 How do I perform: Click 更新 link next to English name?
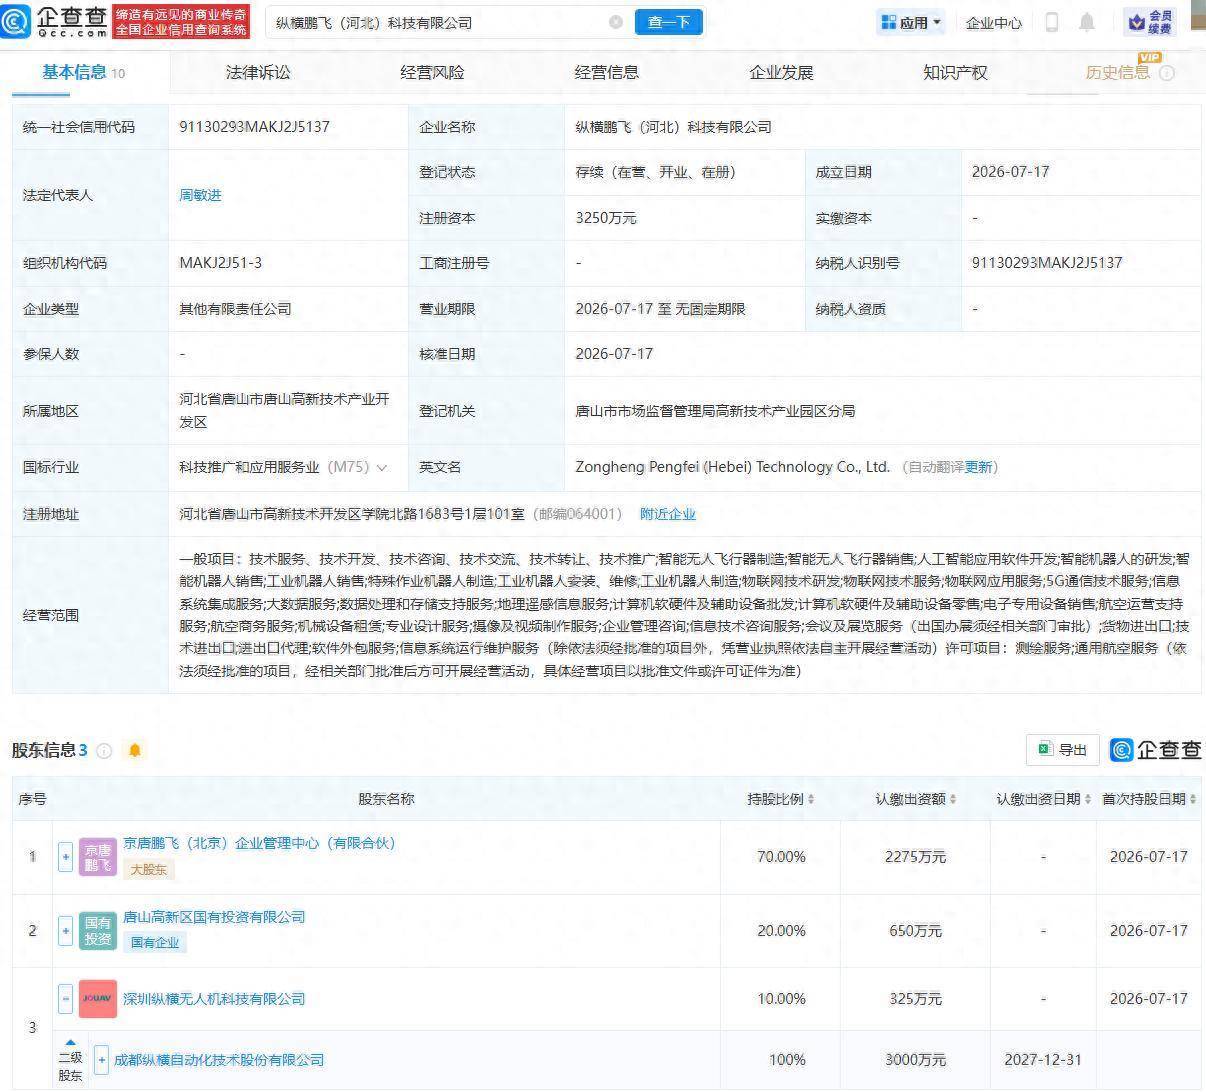click(979, 467)
